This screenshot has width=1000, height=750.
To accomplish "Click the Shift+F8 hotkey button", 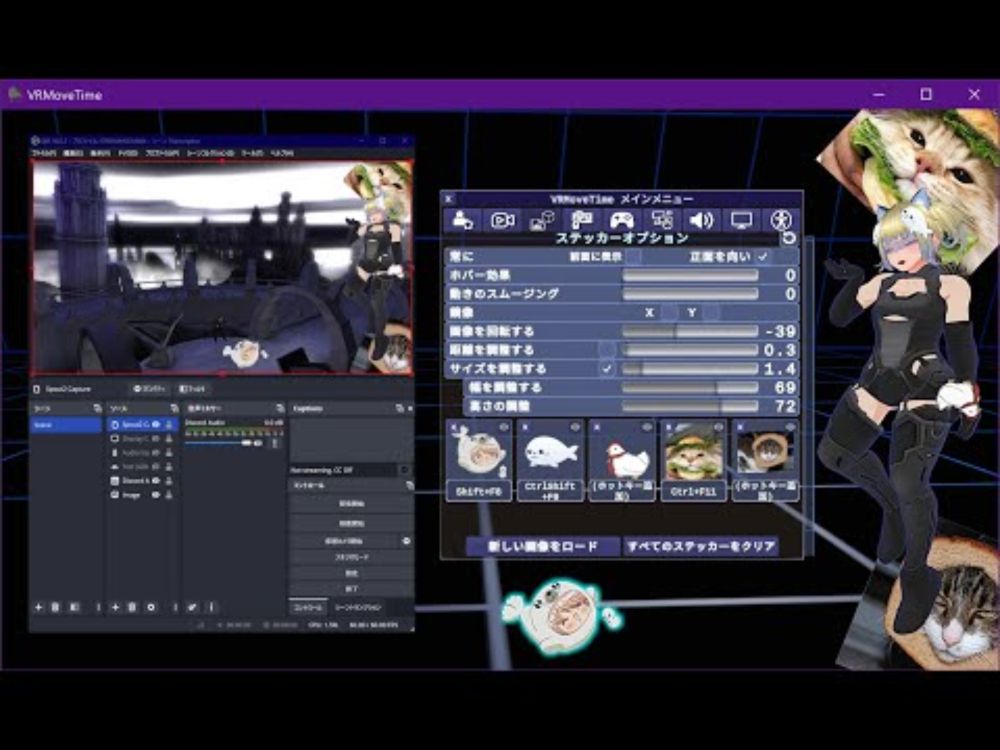I will (479, 491).
